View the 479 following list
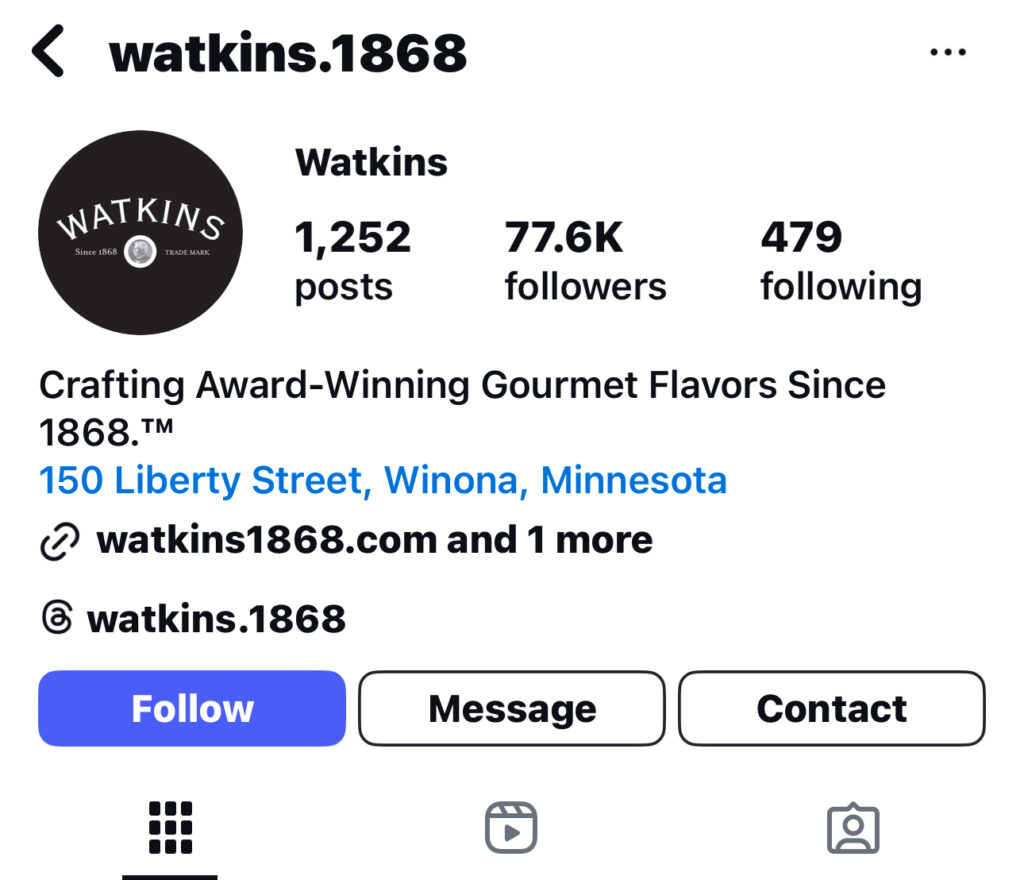This screenshot has height=880, width=1024. 841,261
